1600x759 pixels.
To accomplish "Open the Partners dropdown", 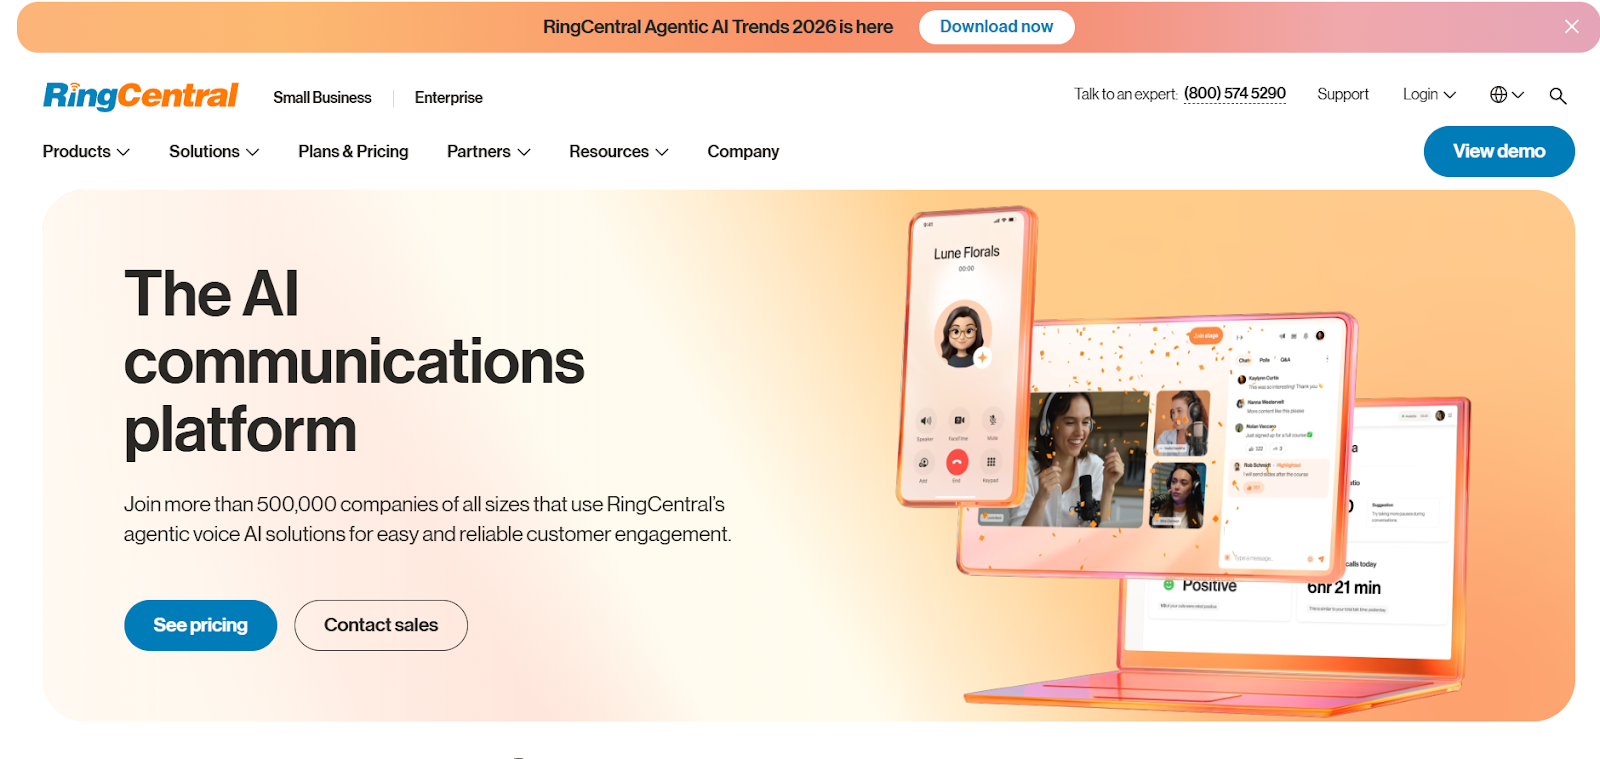I will 489,151.
